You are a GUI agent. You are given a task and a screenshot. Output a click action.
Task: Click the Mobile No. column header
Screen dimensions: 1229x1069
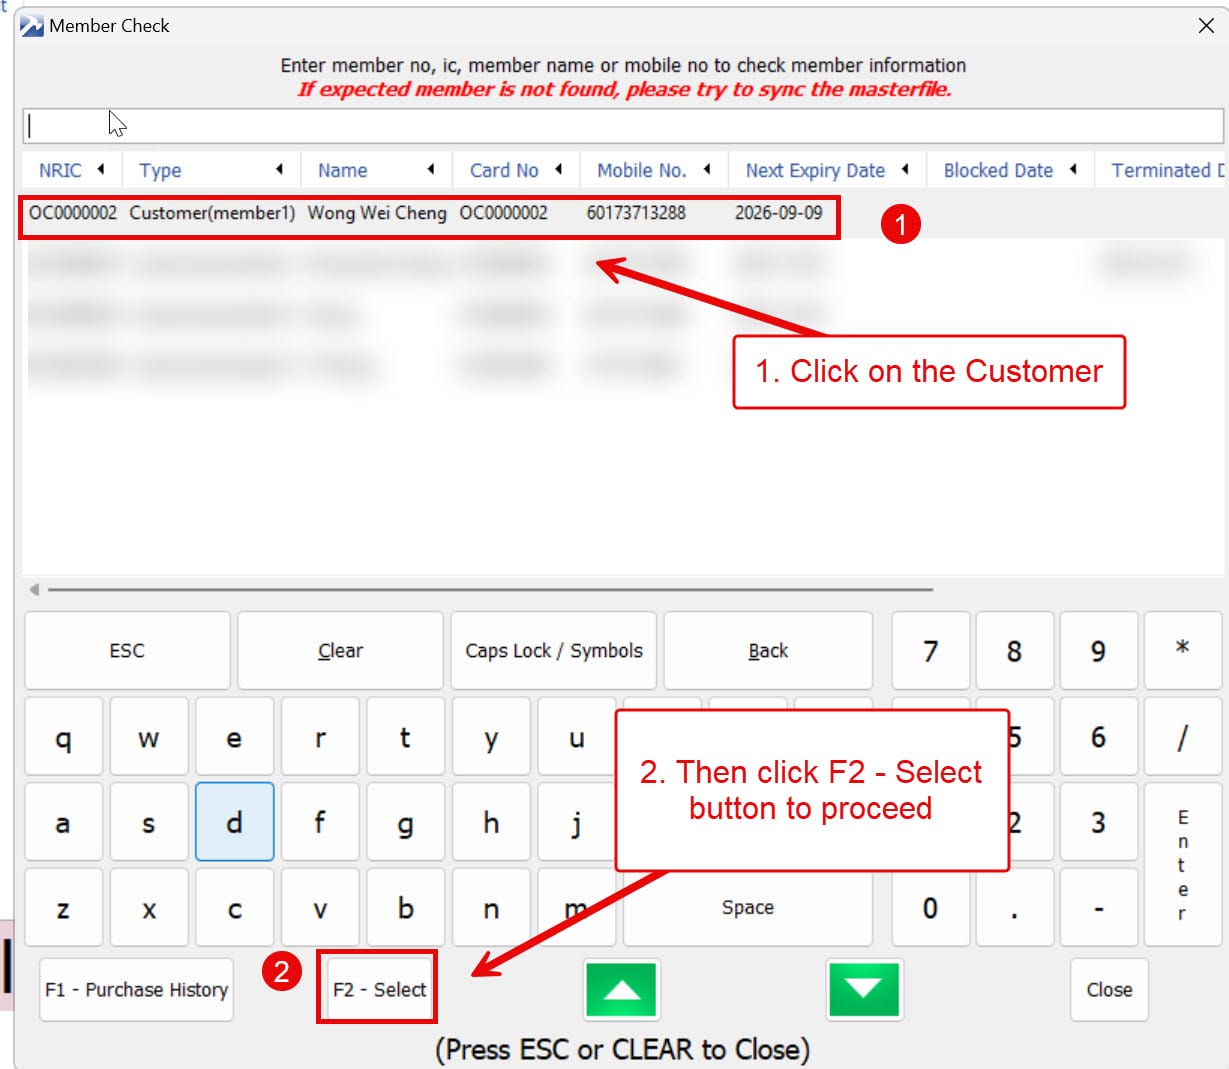coord(641,171)
